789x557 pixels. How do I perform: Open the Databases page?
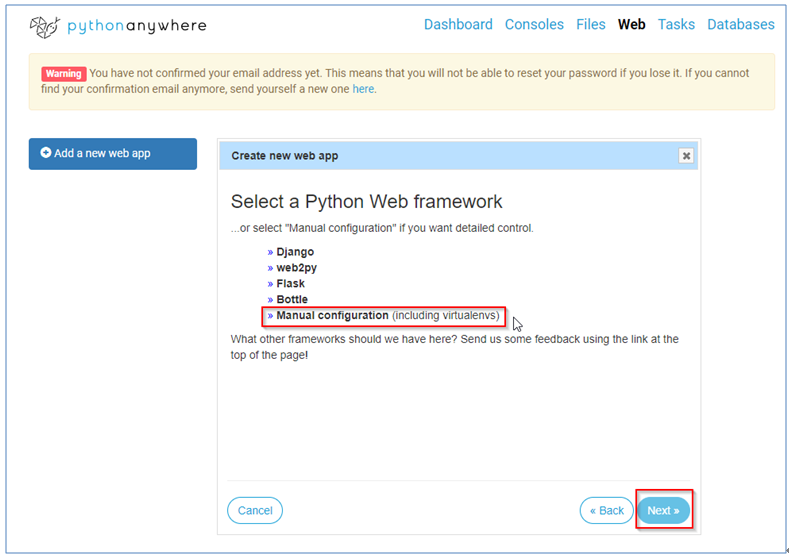click(x=741, y=24)
